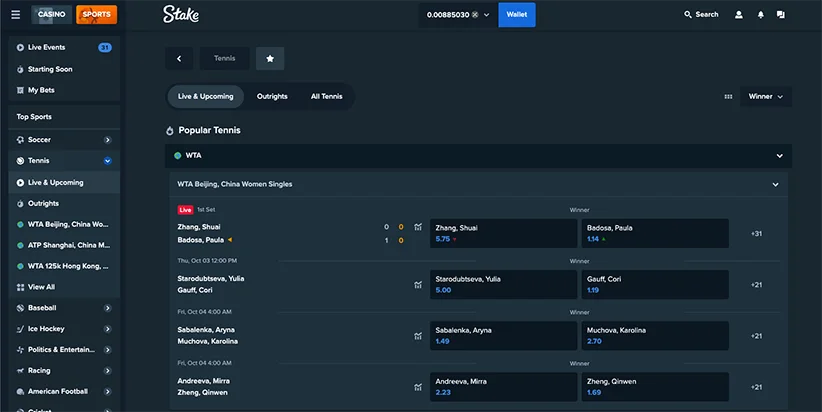Switch to the Casino section

click(51, 15)
